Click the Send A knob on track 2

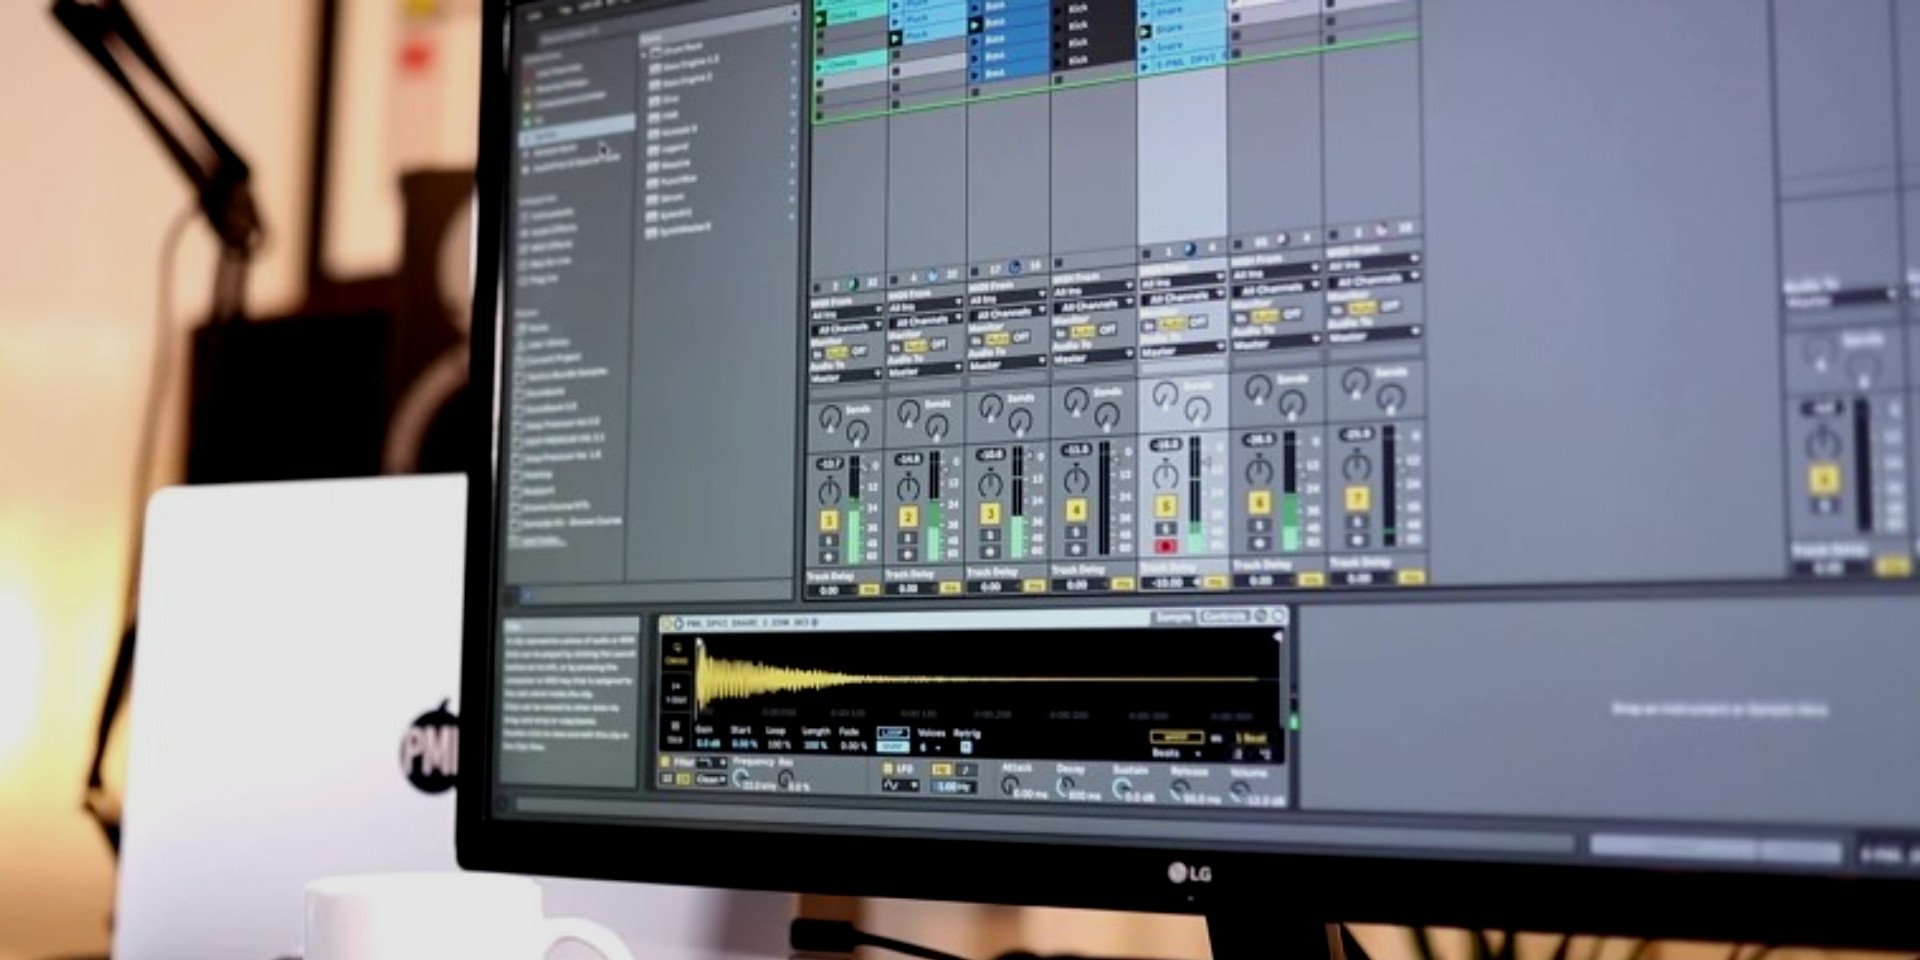coord(909,412)
